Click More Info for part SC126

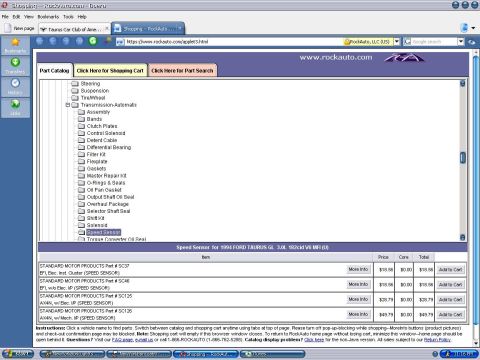coord(358,314)
